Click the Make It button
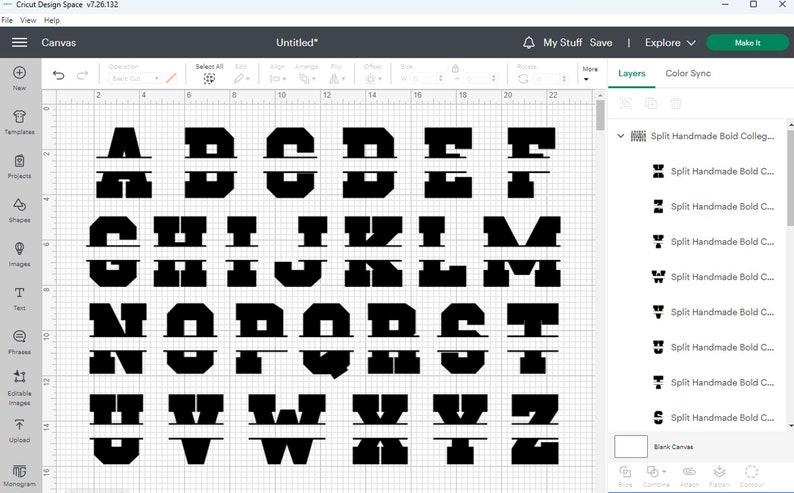 pyautogui.click(x=747, y=43)
